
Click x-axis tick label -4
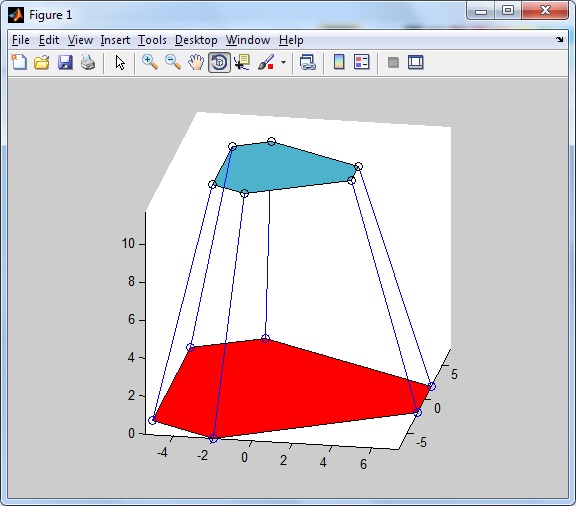click(162, 452)
